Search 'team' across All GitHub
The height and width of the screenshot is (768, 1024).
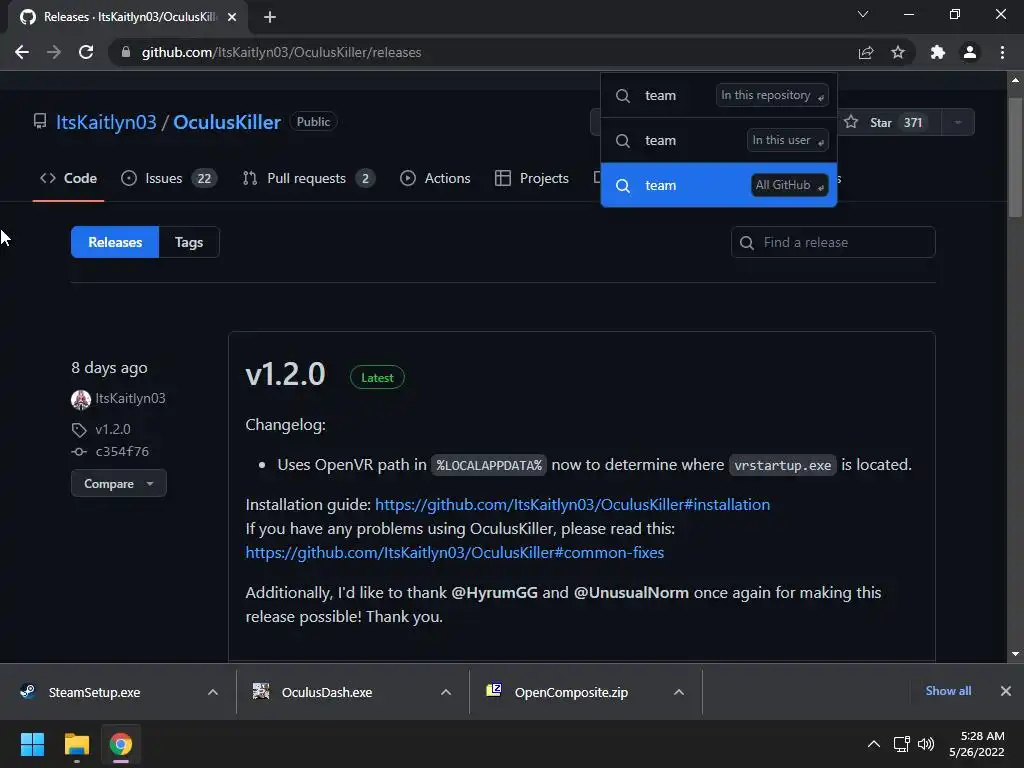pyautogui.click(x=718, y=185)
